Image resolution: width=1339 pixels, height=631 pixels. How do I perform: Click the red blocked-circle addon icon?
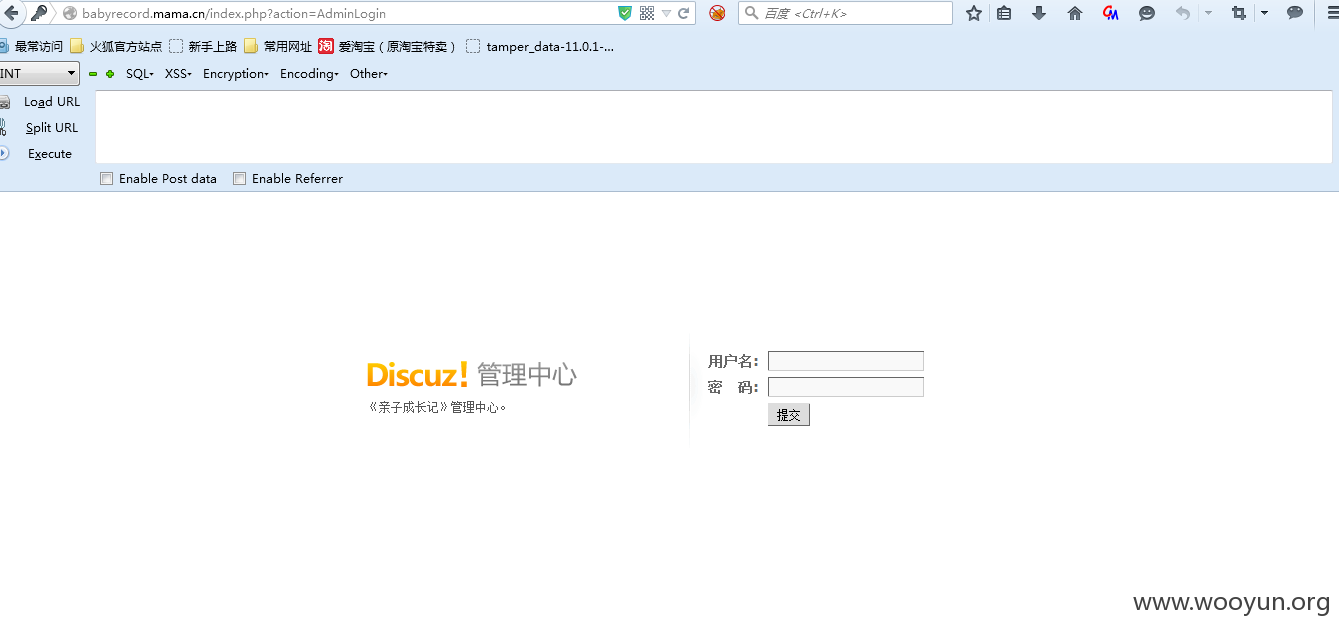tap(717, 13)
